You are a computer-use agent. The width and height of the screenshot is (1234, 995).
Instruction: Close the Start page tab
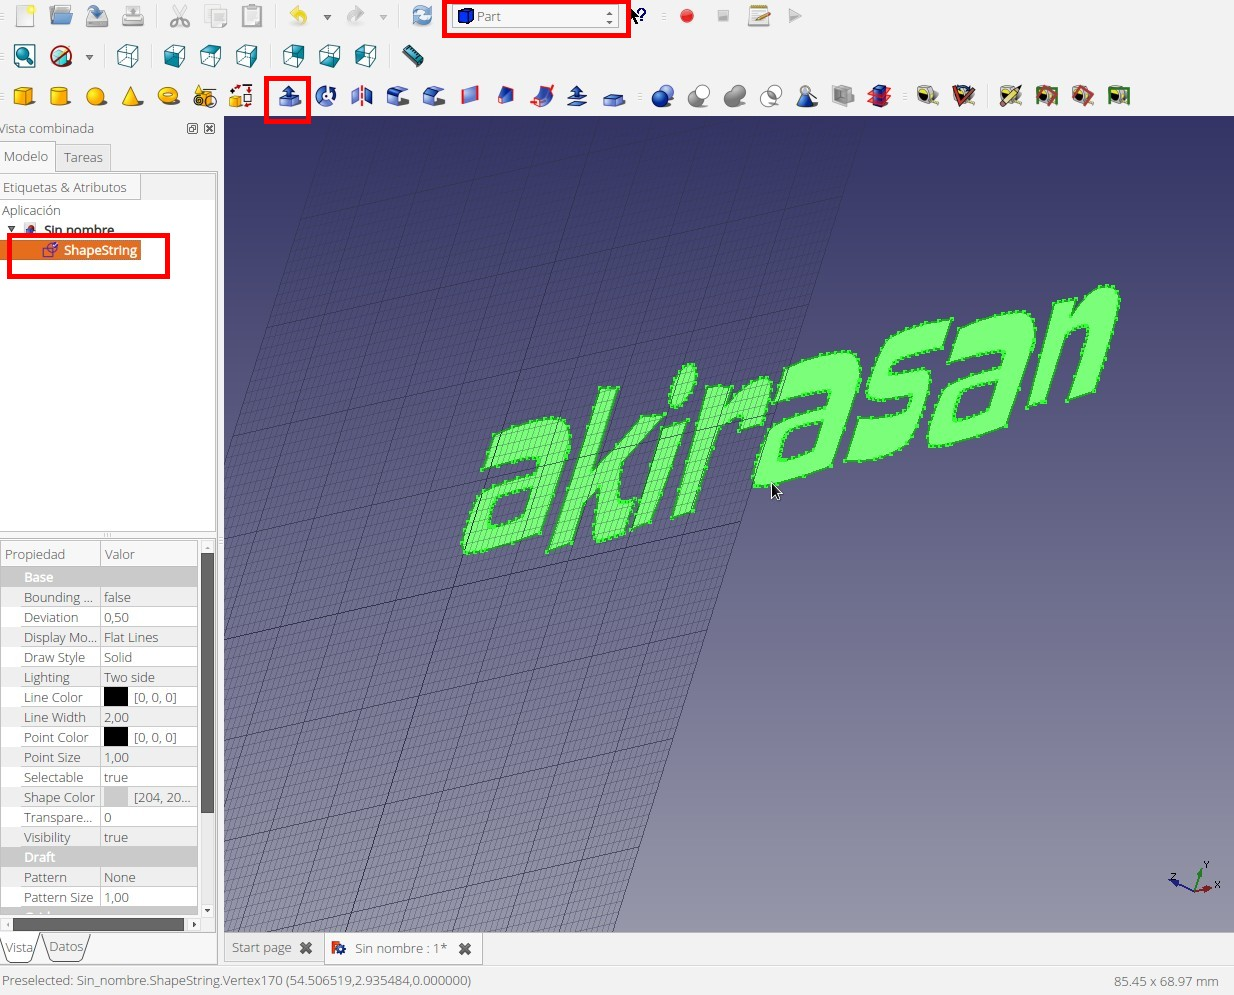[306, 948]
